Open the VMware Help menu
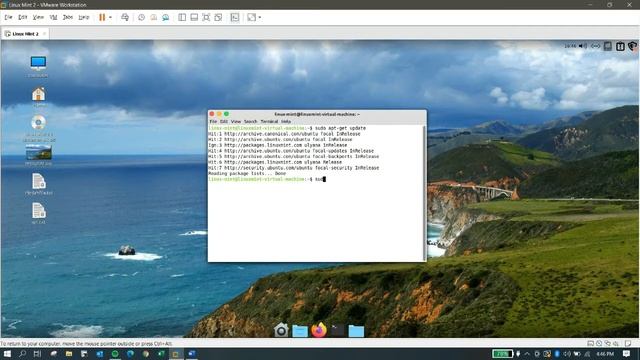 coord(84,17)
